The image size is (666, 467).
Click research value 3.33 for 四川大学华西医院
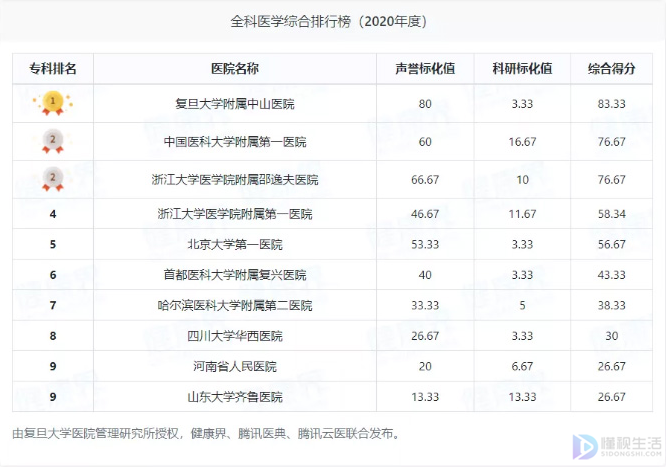tap(522, 336)
